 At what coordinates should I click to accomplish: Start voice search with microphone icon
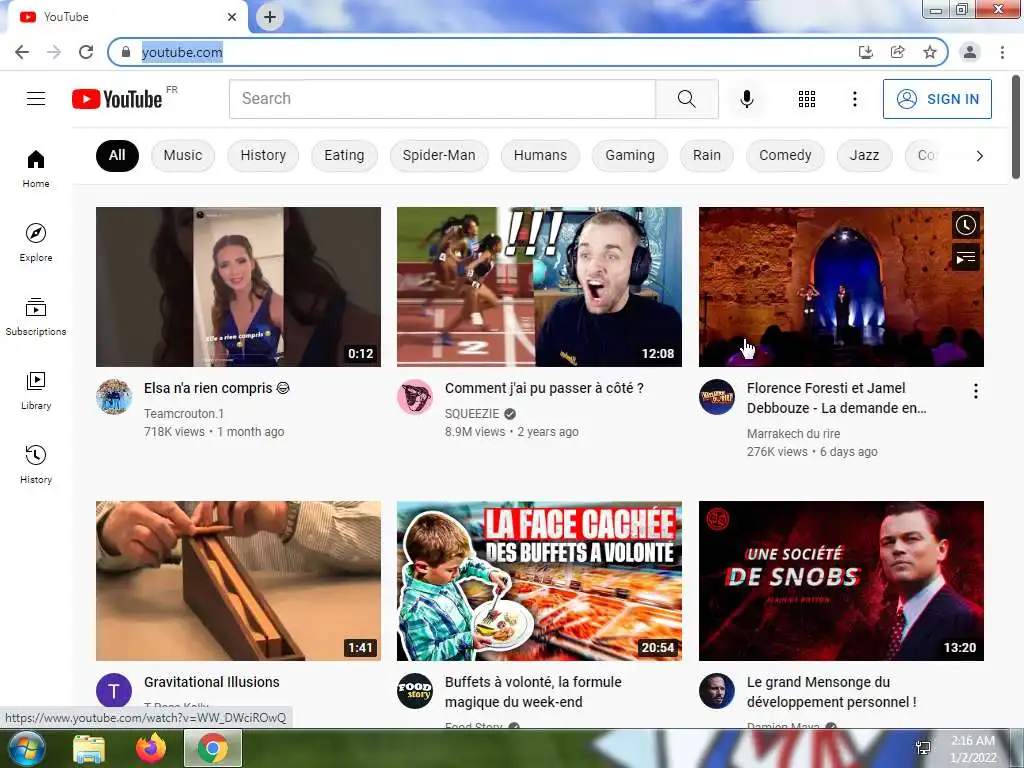[746, 99]
